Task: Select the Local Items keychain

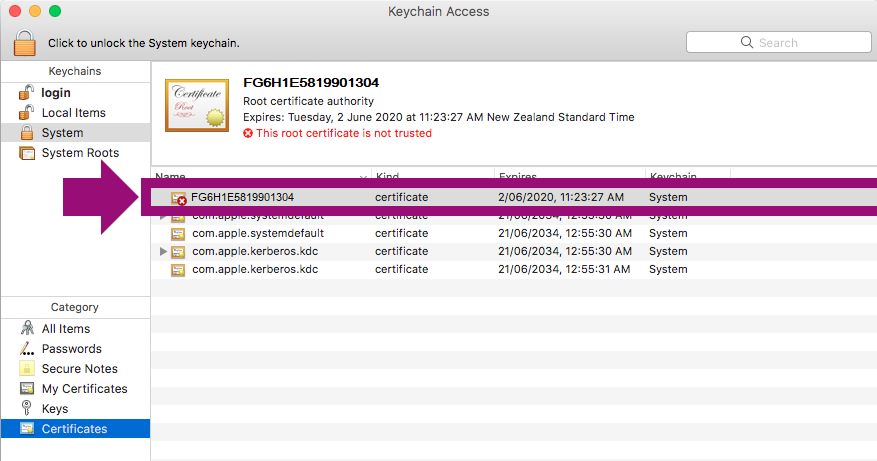Action: (76, 113)
